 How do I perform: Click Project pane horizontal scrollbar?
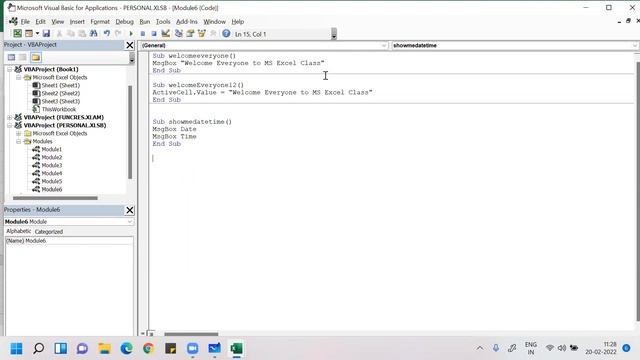(55, 198)
